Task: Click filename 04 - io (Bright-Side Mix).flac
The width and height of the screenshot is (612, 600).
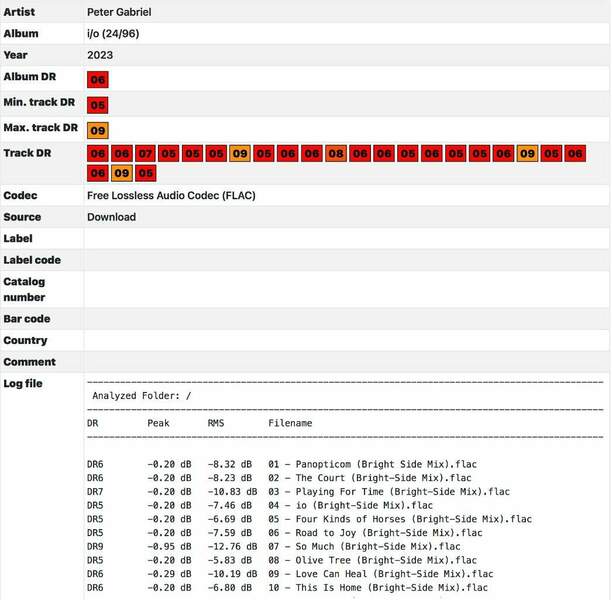Action: (350, 505)
